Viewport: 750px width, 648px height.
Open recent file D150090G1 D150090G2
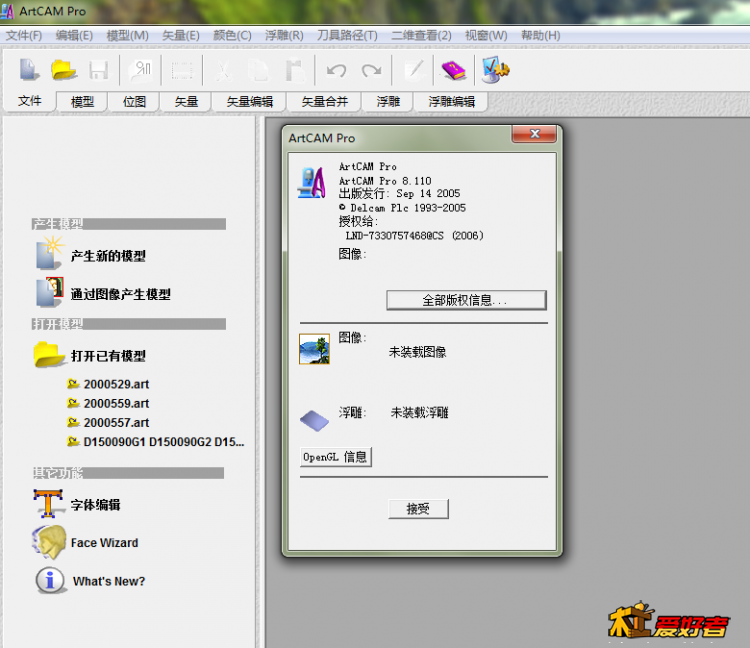pos(164,442)
